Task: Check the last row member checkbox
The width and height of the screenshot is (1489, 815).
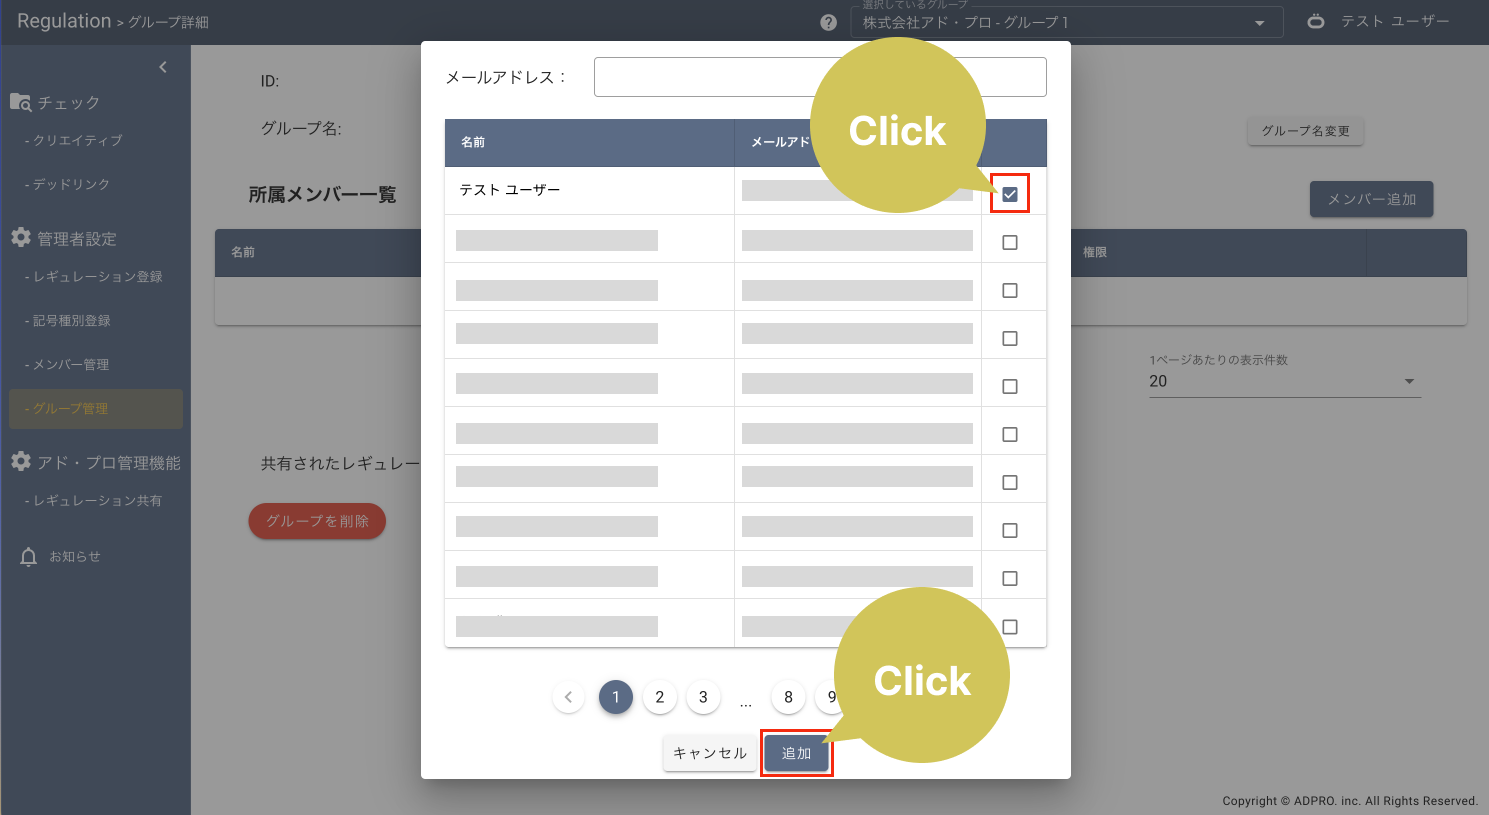Action: (x=1010, y=627)
